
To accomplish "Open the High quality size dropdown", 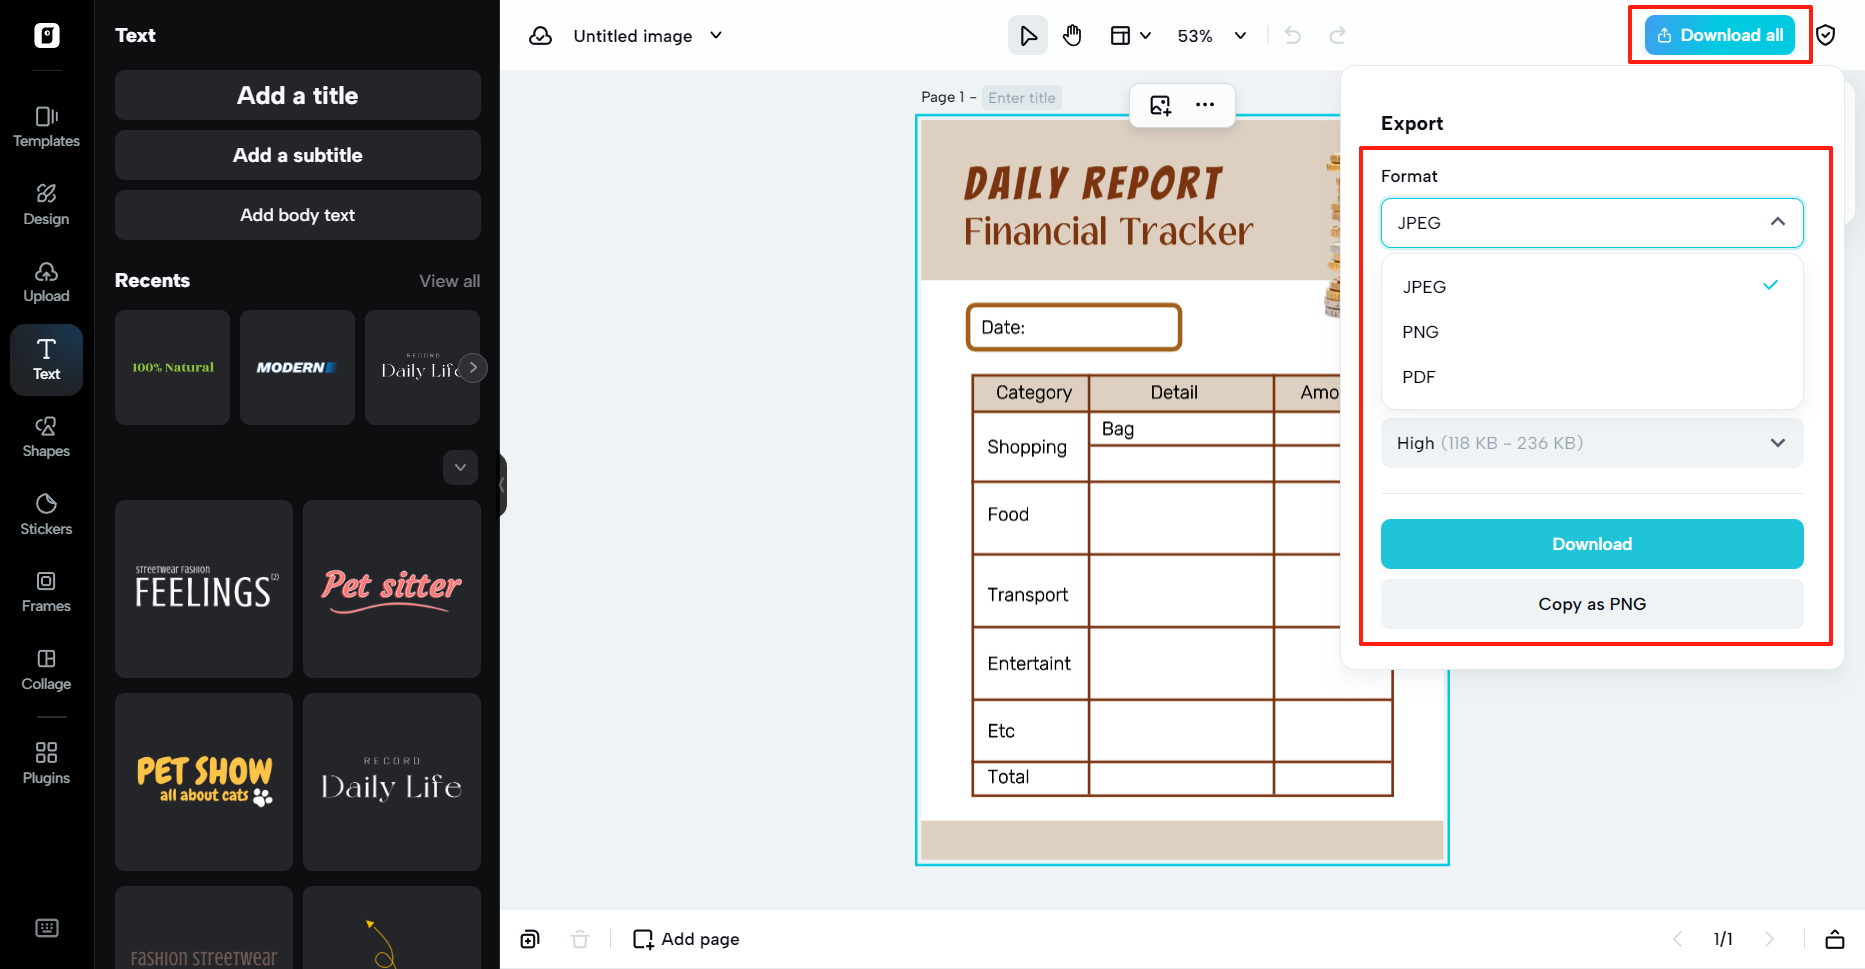I will tap(1591, 443).
